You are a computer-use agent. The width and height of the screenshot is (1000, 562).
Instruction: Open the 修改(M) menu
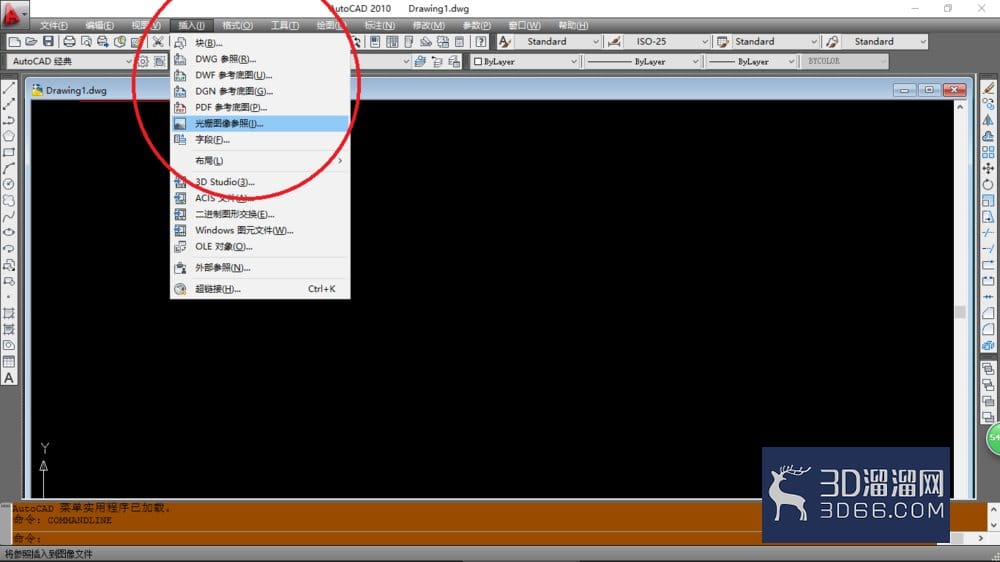(x=428, y=26)
